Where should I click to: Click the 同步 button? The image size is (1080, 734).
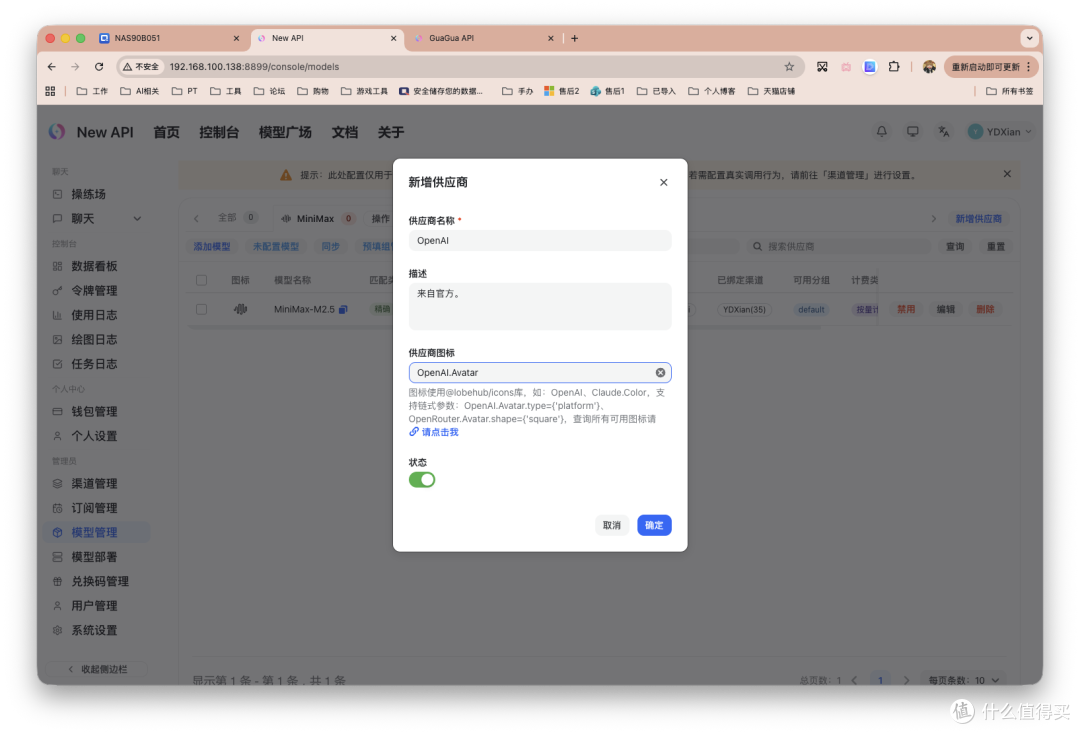tap(331, 247)
